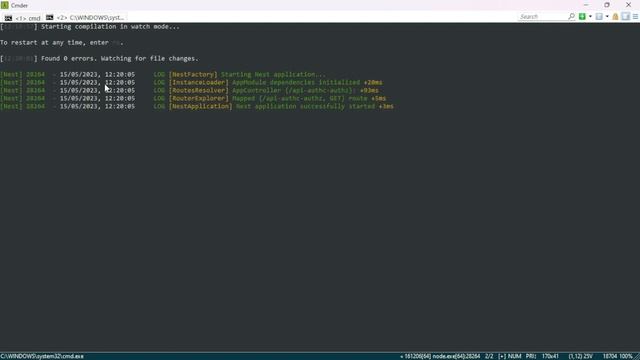Open the hamburger settings menu
The height and width of the screenshot is (360, 640).
(x=636, y=16)
